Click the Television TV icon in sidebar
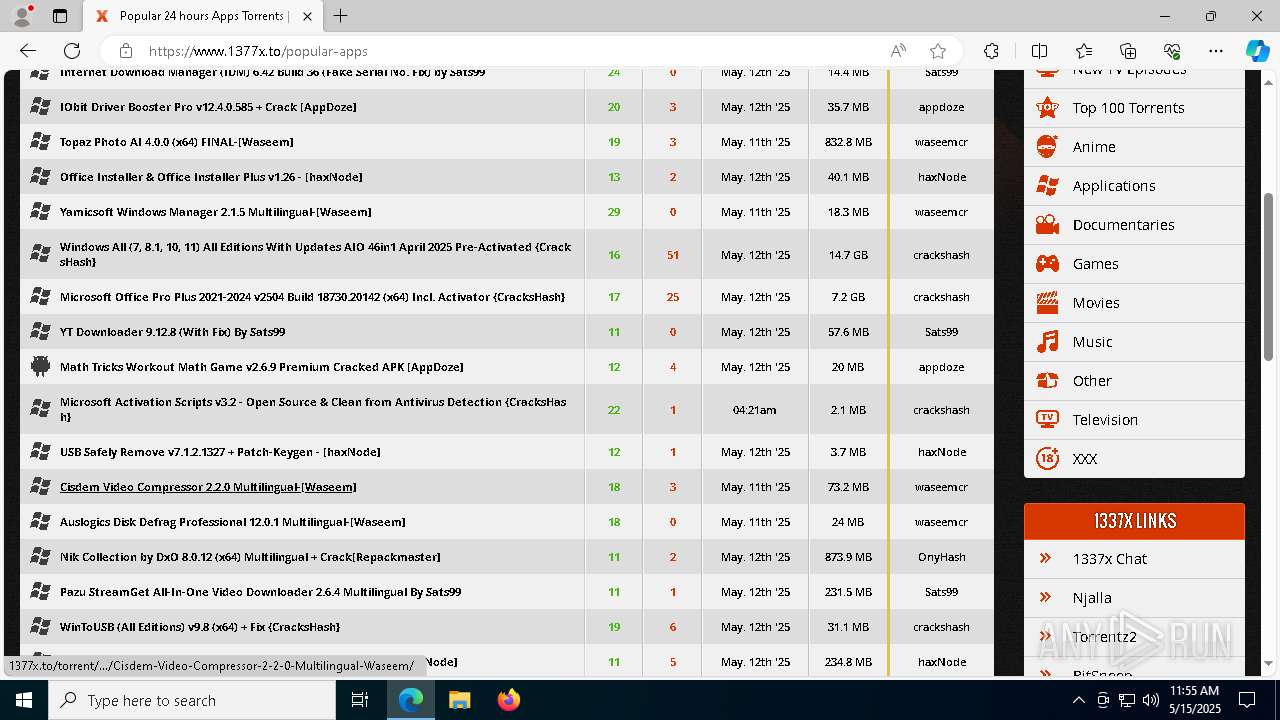1280x720 pixels. point(1047,420)
